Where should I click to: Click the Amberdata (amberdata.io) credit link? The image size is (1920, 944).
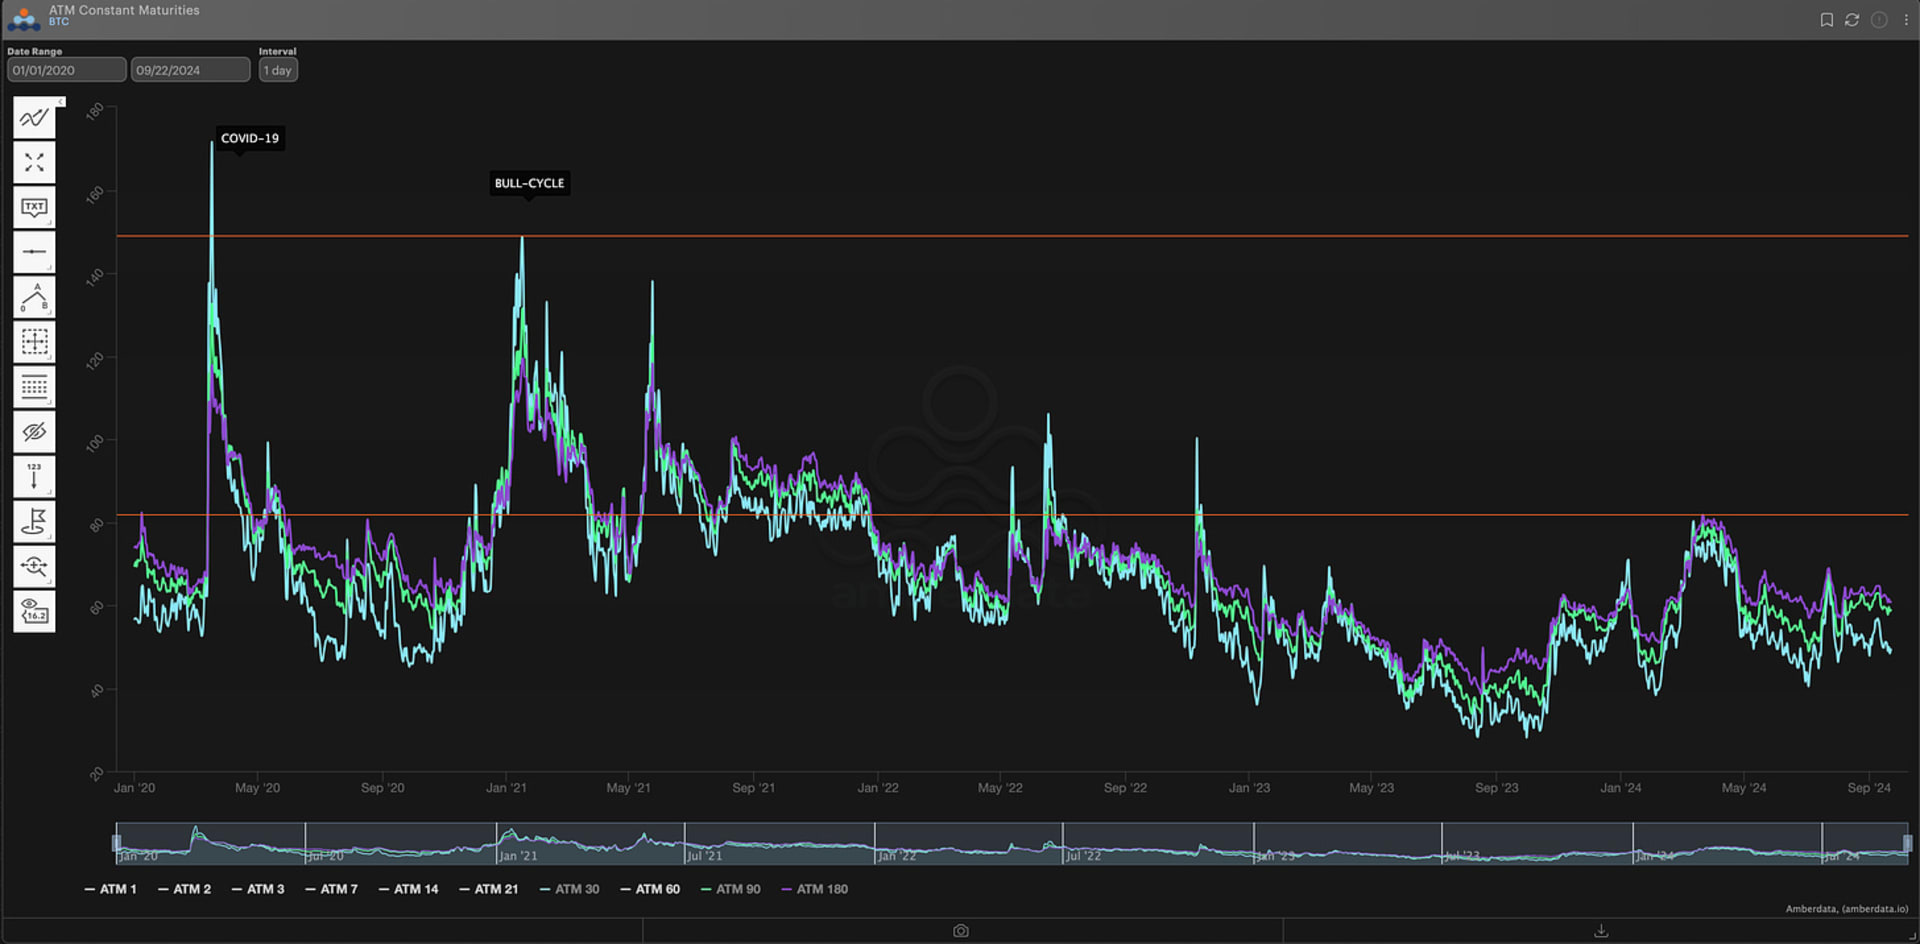click(1846, 909)
